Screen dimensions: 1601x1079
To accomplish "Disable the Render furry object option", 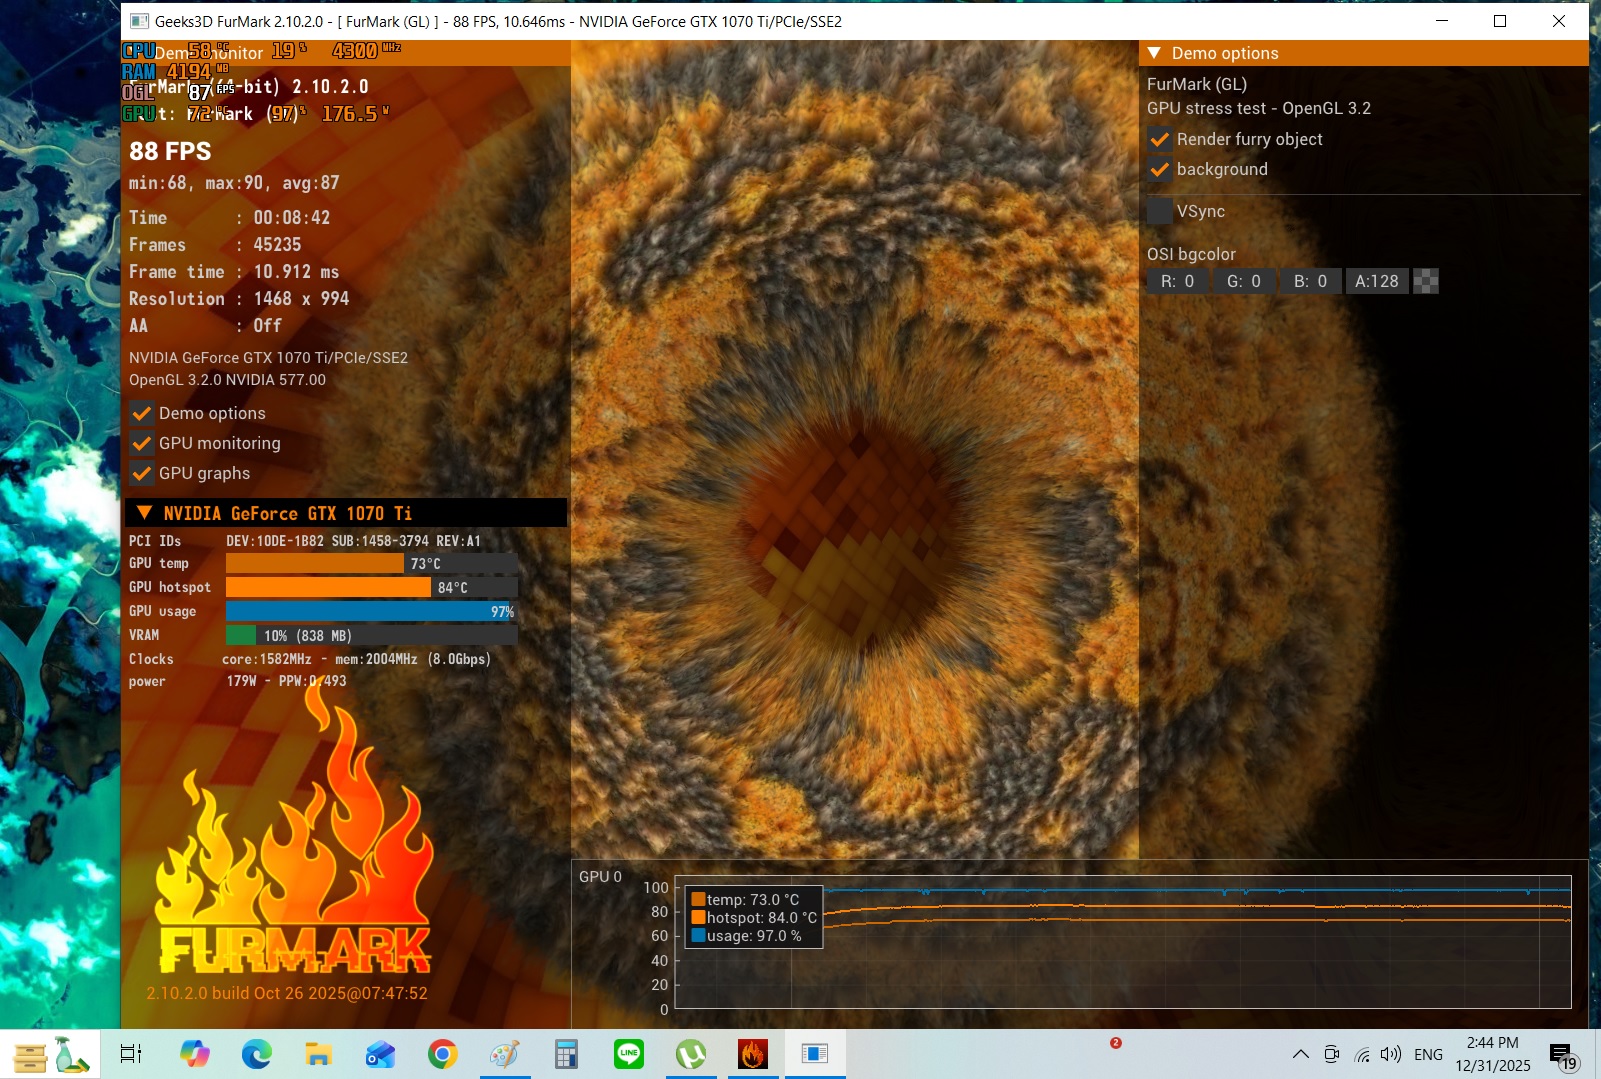I will [x=1160, y=140].
